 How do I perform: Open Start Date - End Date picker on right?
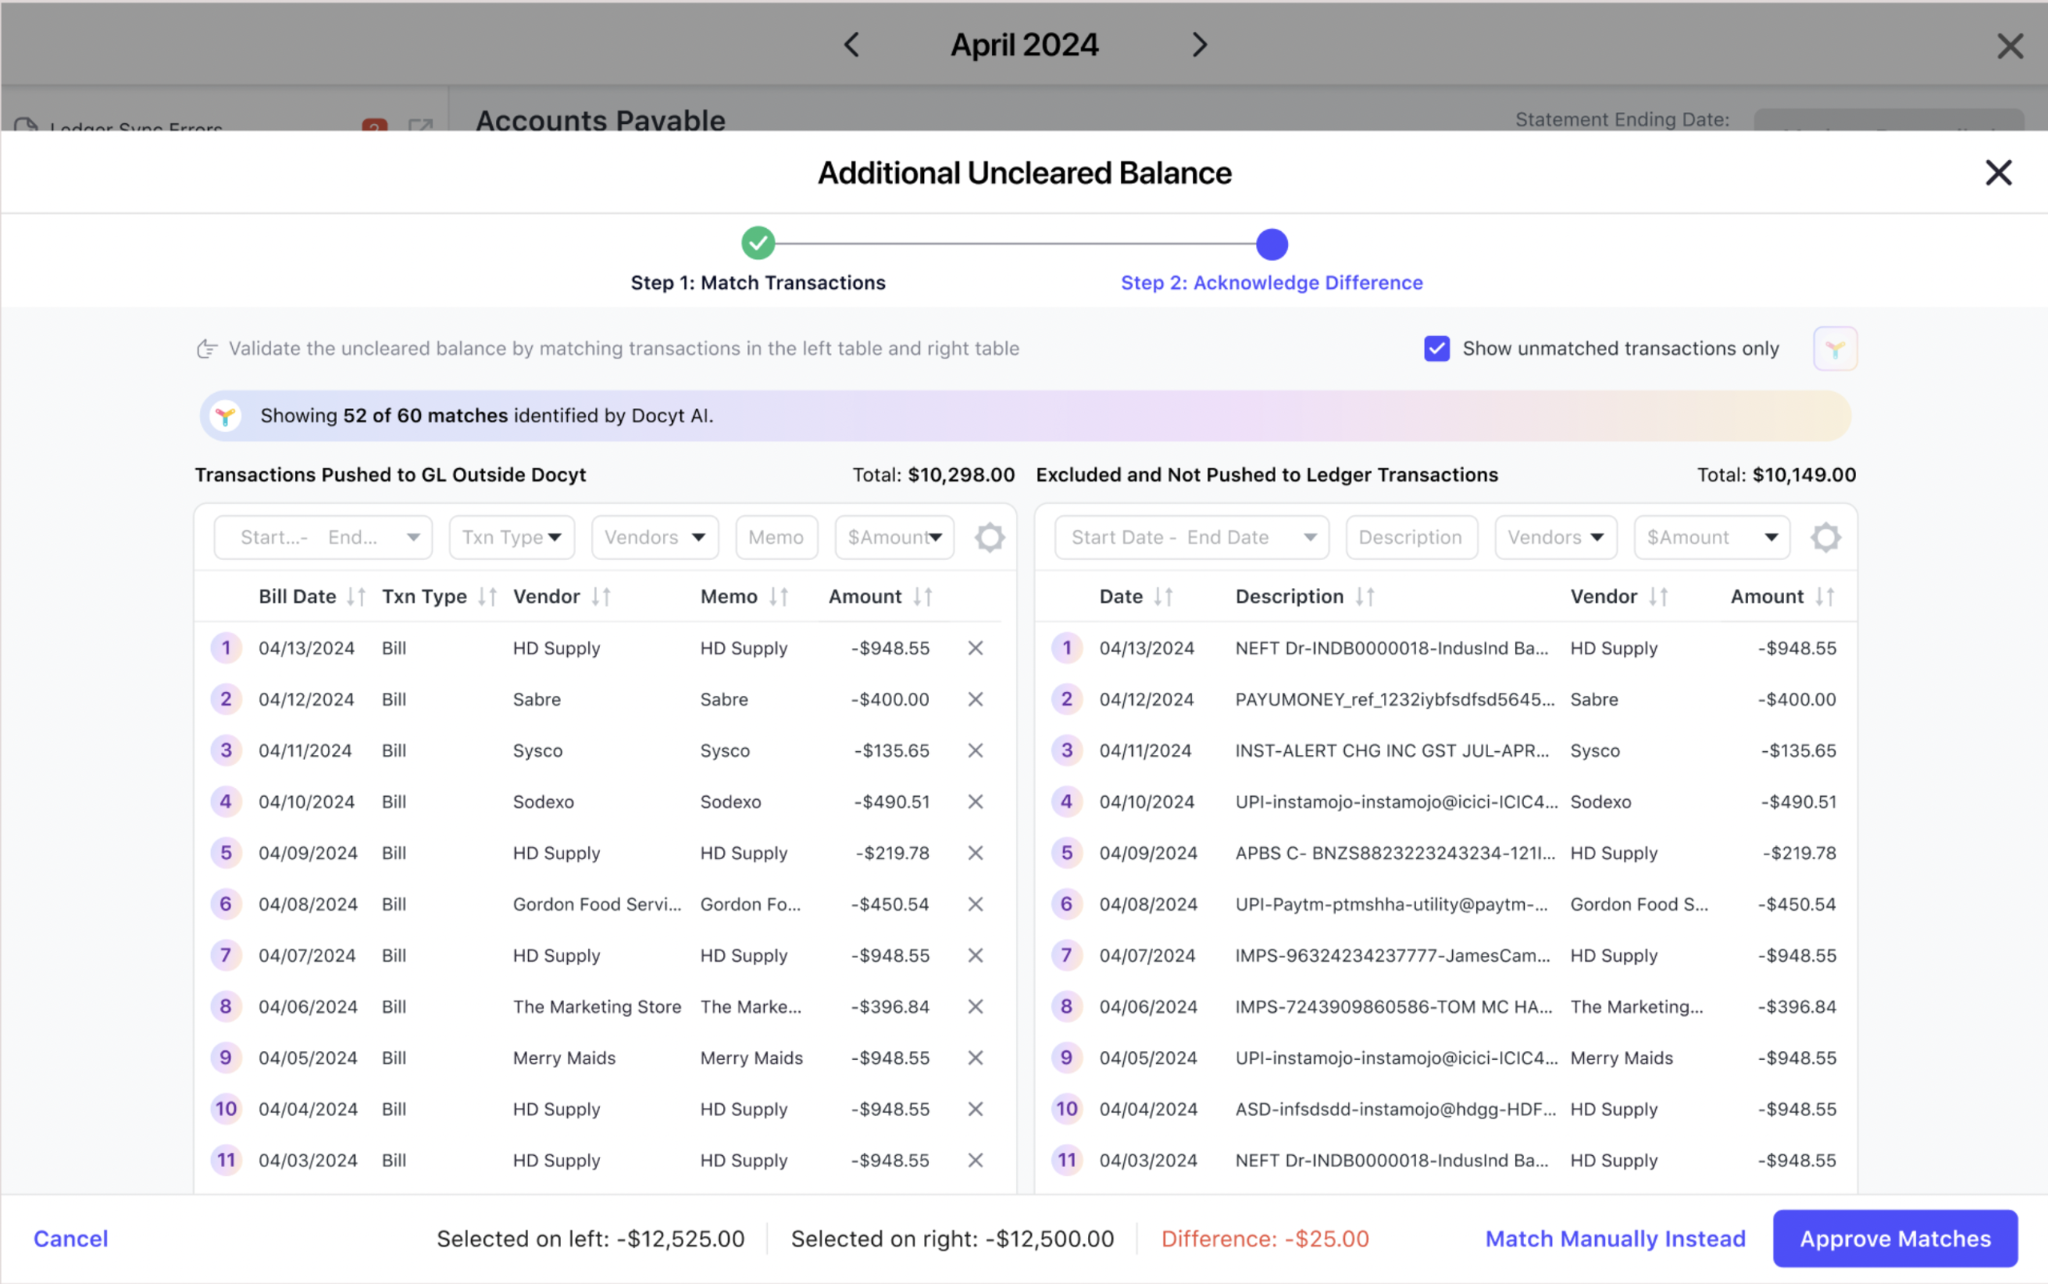point(1191,537)
